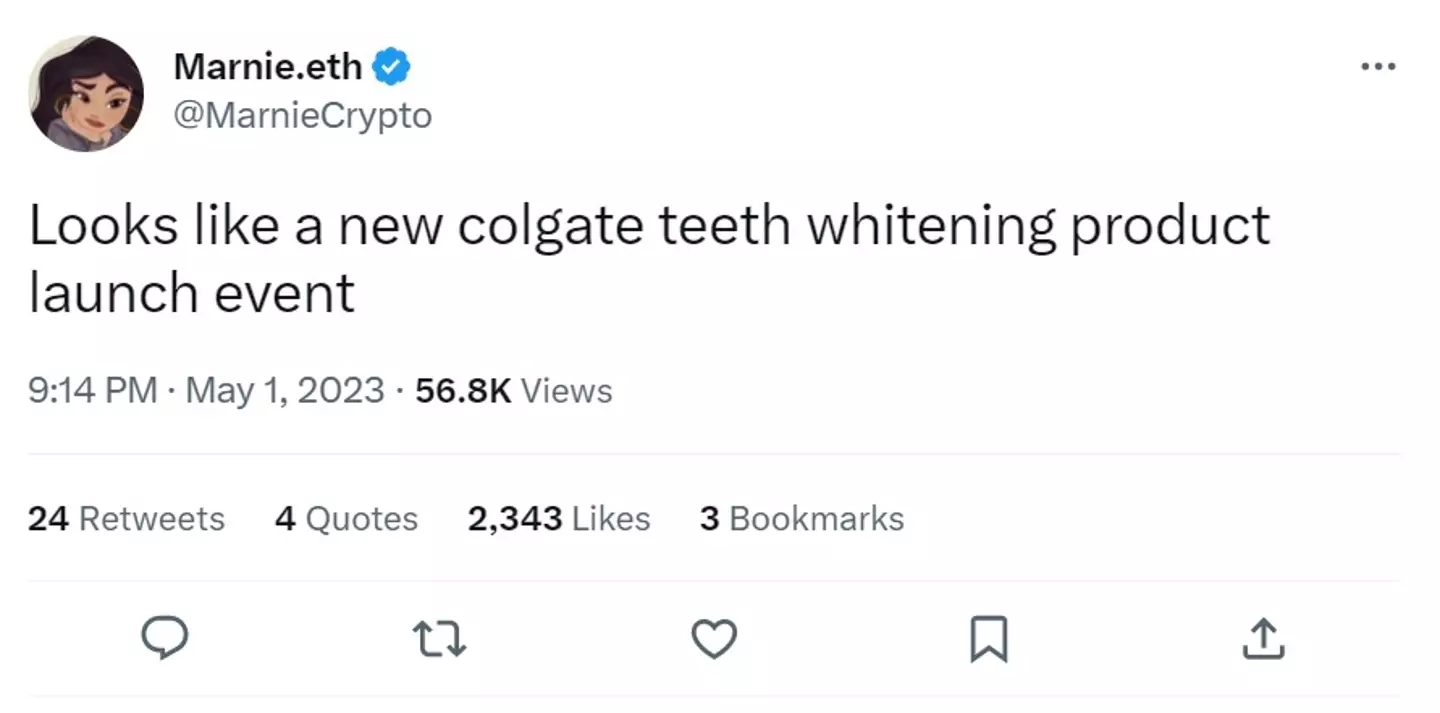Click the Marnie.eth display name
Screen dimensions: 1440x713
click(x=267, y=67)
